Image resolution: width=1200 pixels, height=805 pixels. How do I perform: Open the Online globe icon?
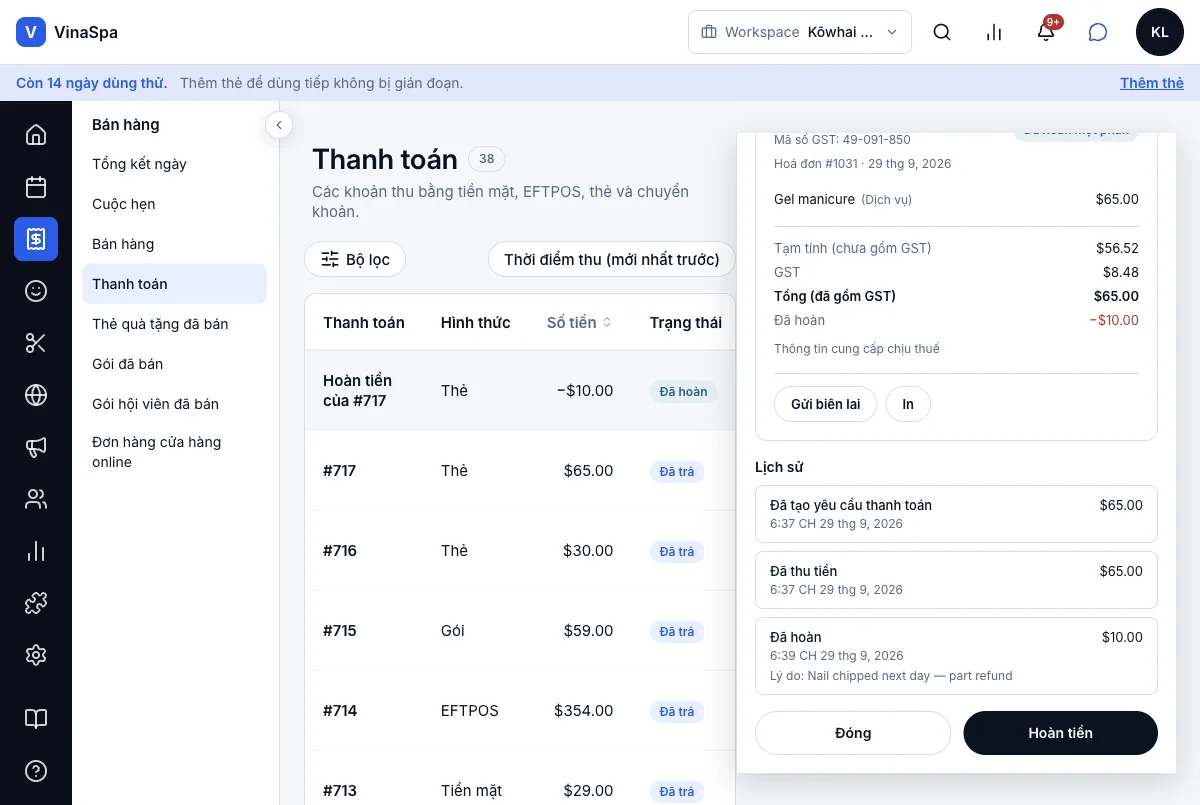point(36,395)
